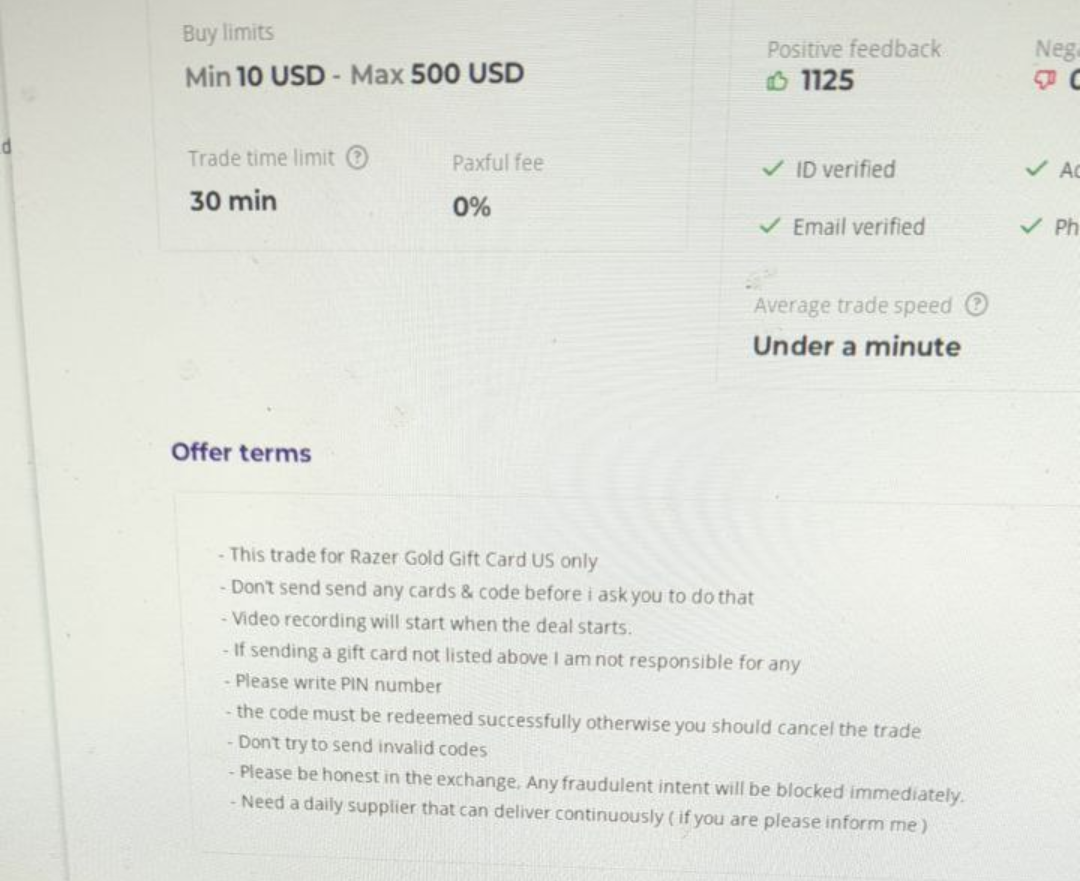Click the Please write PIN number line

(x=338, y=685)
